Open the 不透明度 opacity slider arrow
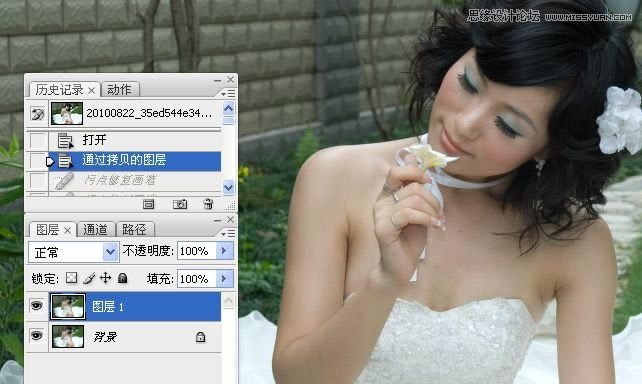The height and width of the screenshot is (384, 642). 224,251
